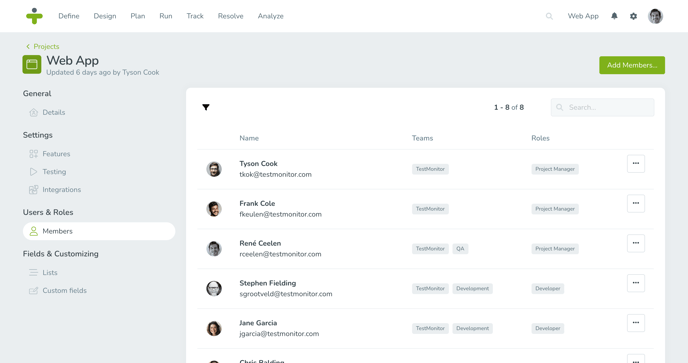Viewport: 688px width, 363px height.
Task: Sort by the Name column header
Action: pos(249,138)
